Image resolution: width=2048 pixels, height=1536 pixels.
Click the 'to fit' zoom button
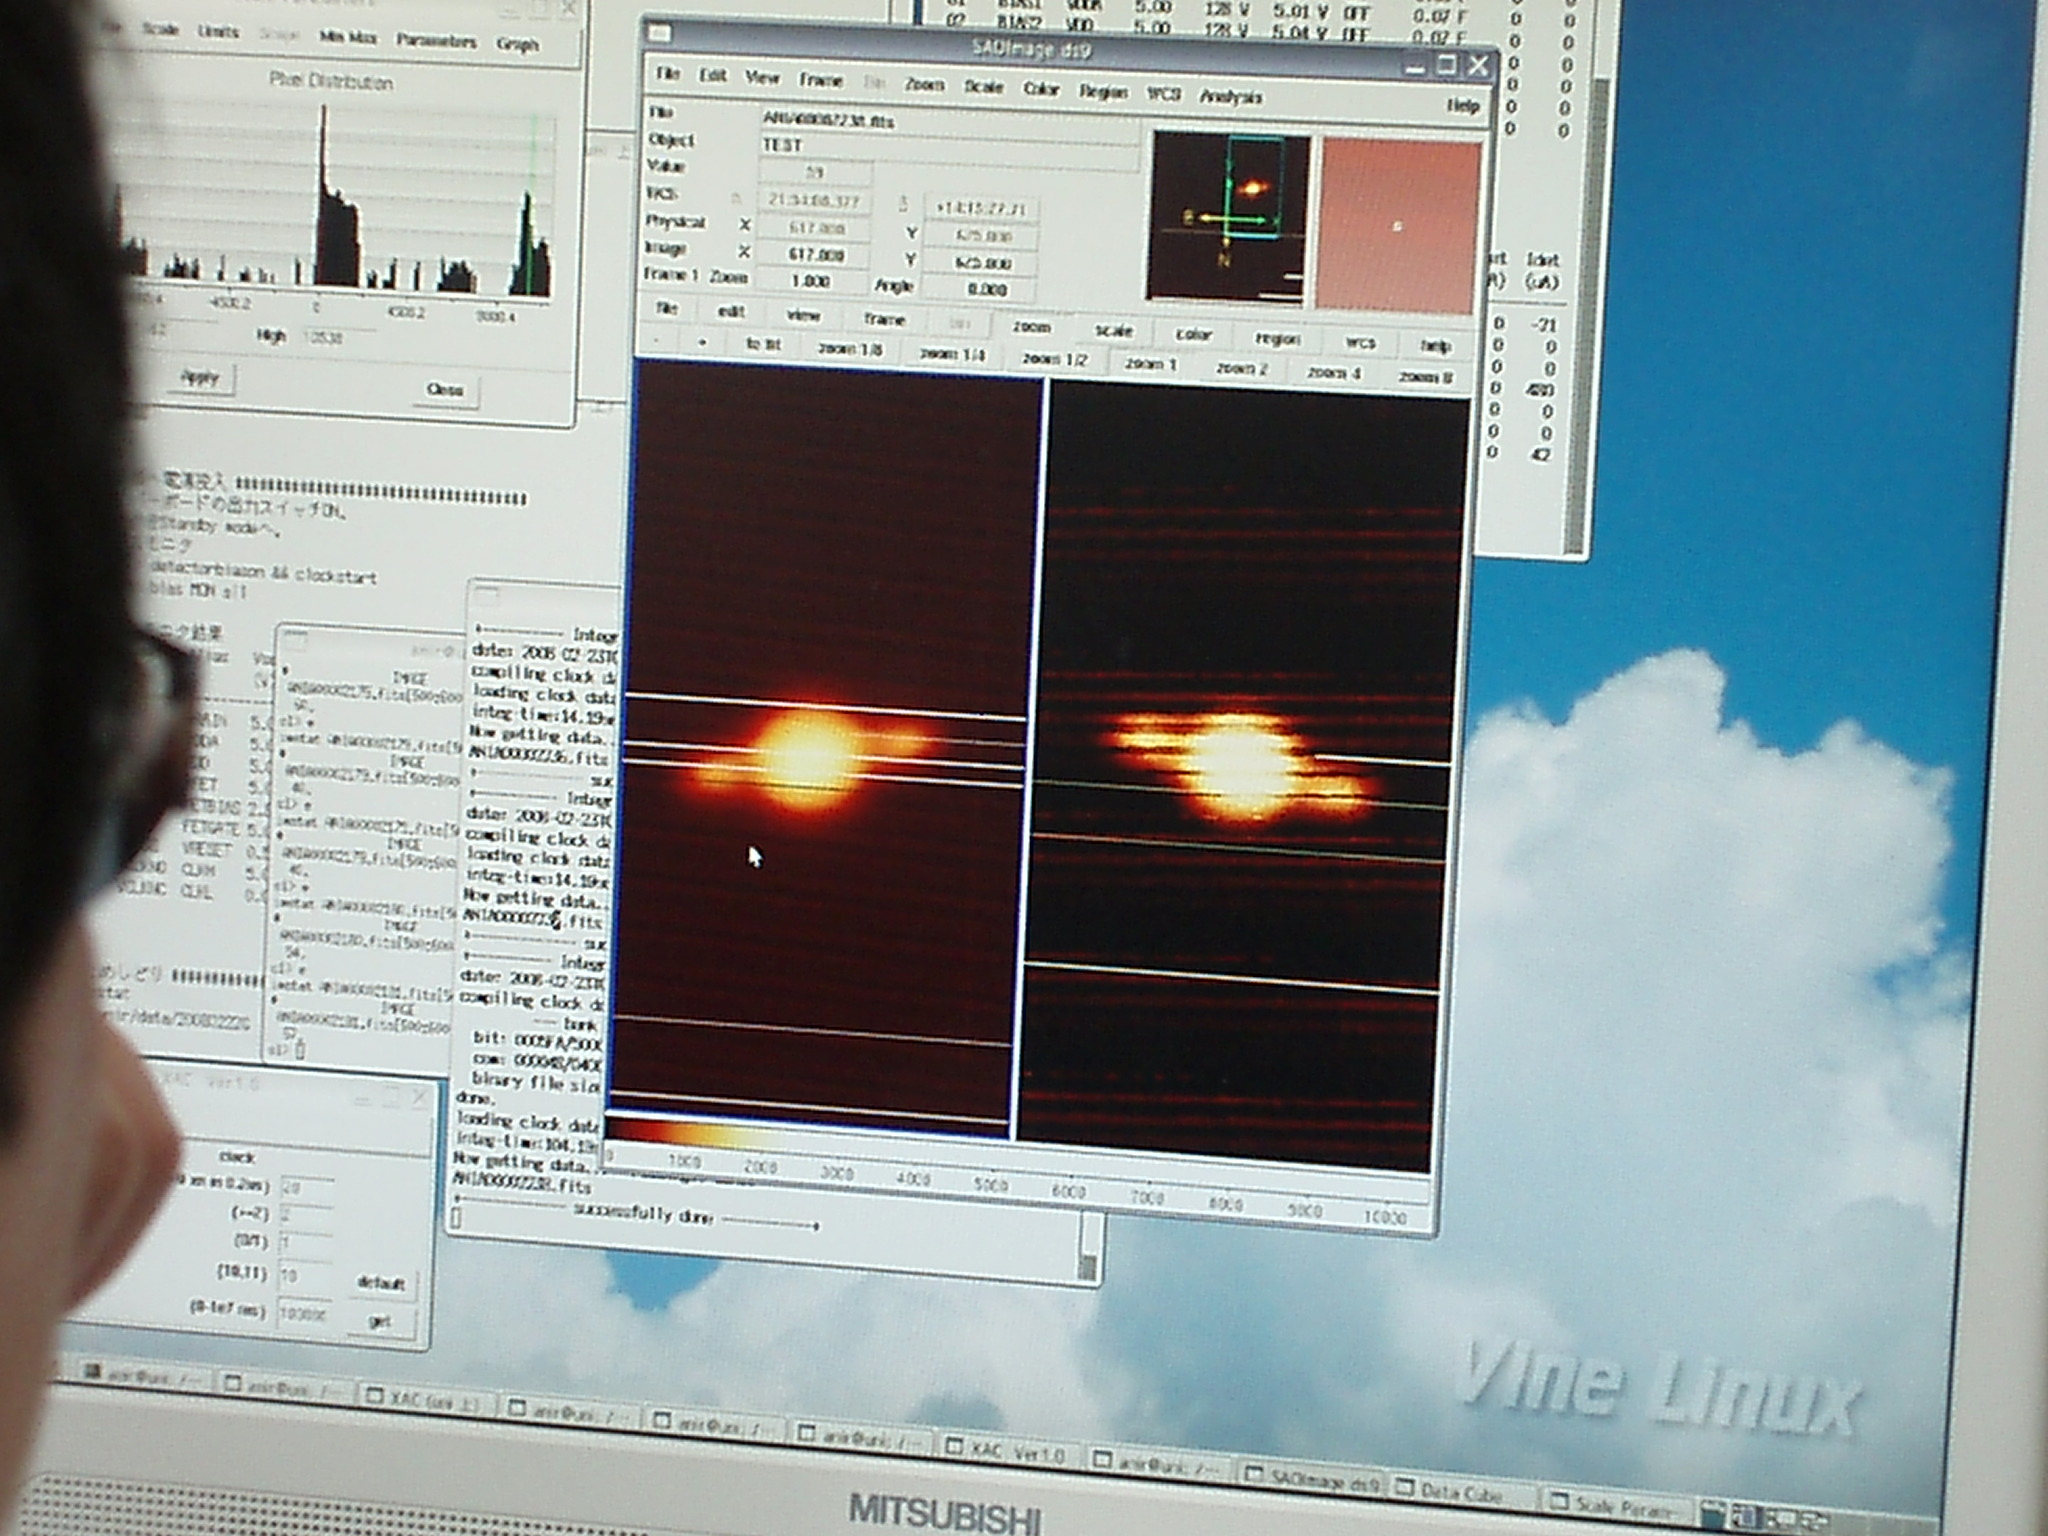763,344
